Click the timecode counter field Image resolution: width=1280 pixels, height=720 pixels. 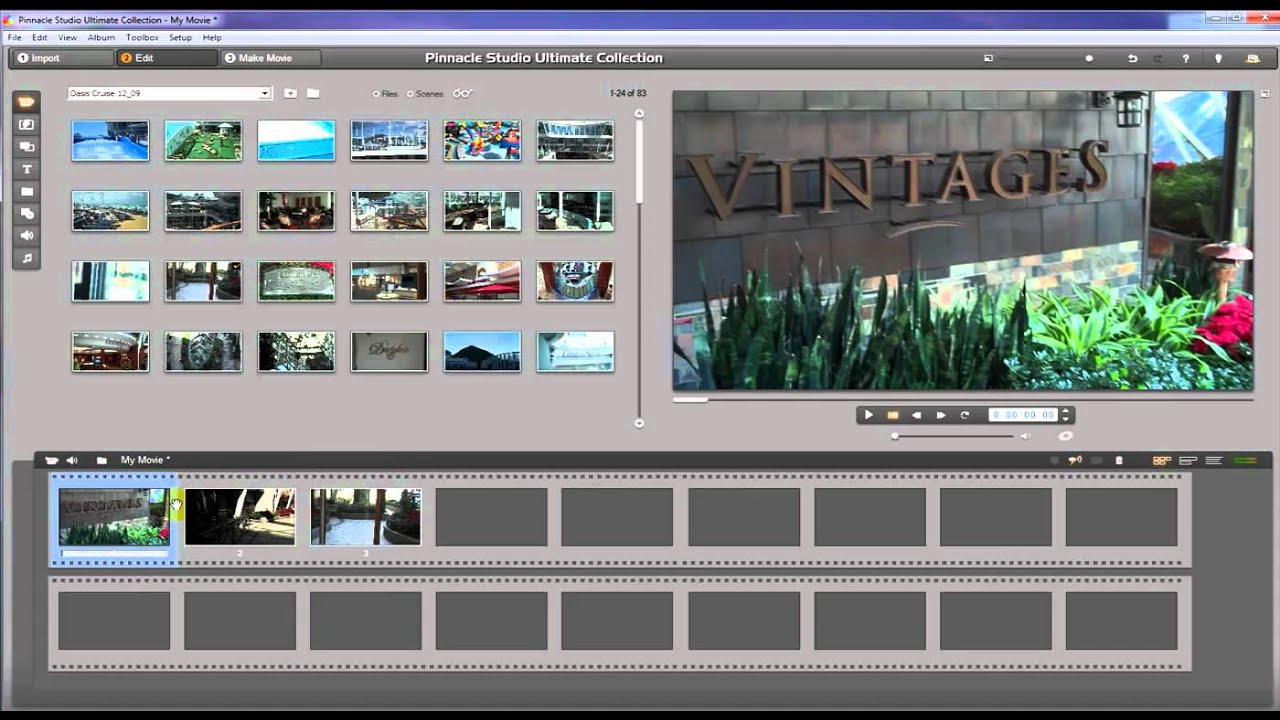tap(1022, 415)
